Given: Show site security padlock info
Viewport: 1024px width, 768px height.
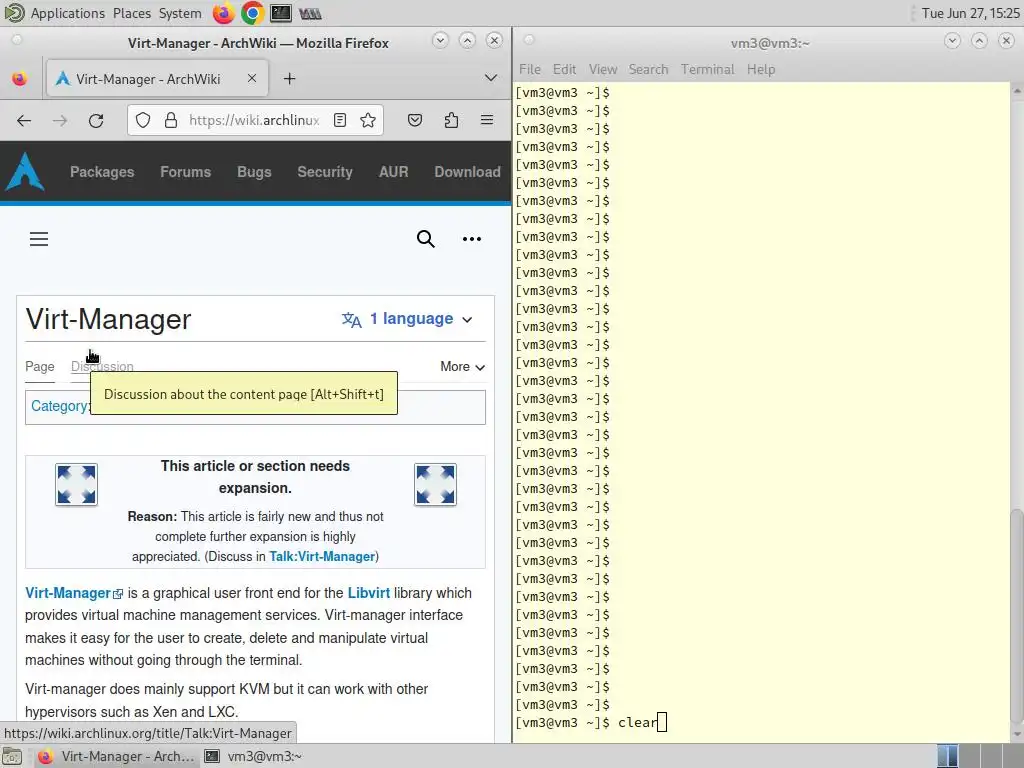Looking at the screenshot, I should pyautogui.click(x=170, y=120).
